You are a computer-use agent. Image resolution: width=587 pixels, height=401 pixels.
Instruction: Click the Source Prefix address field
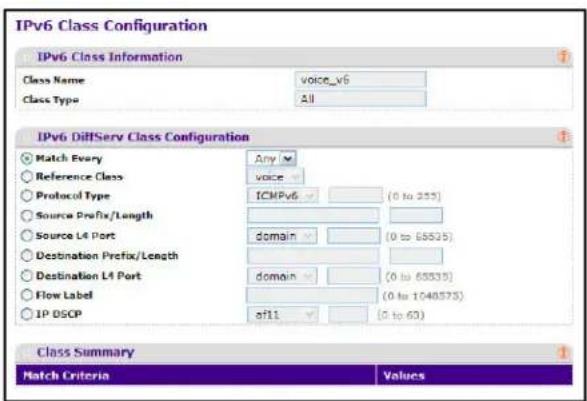tap(313, 215)
